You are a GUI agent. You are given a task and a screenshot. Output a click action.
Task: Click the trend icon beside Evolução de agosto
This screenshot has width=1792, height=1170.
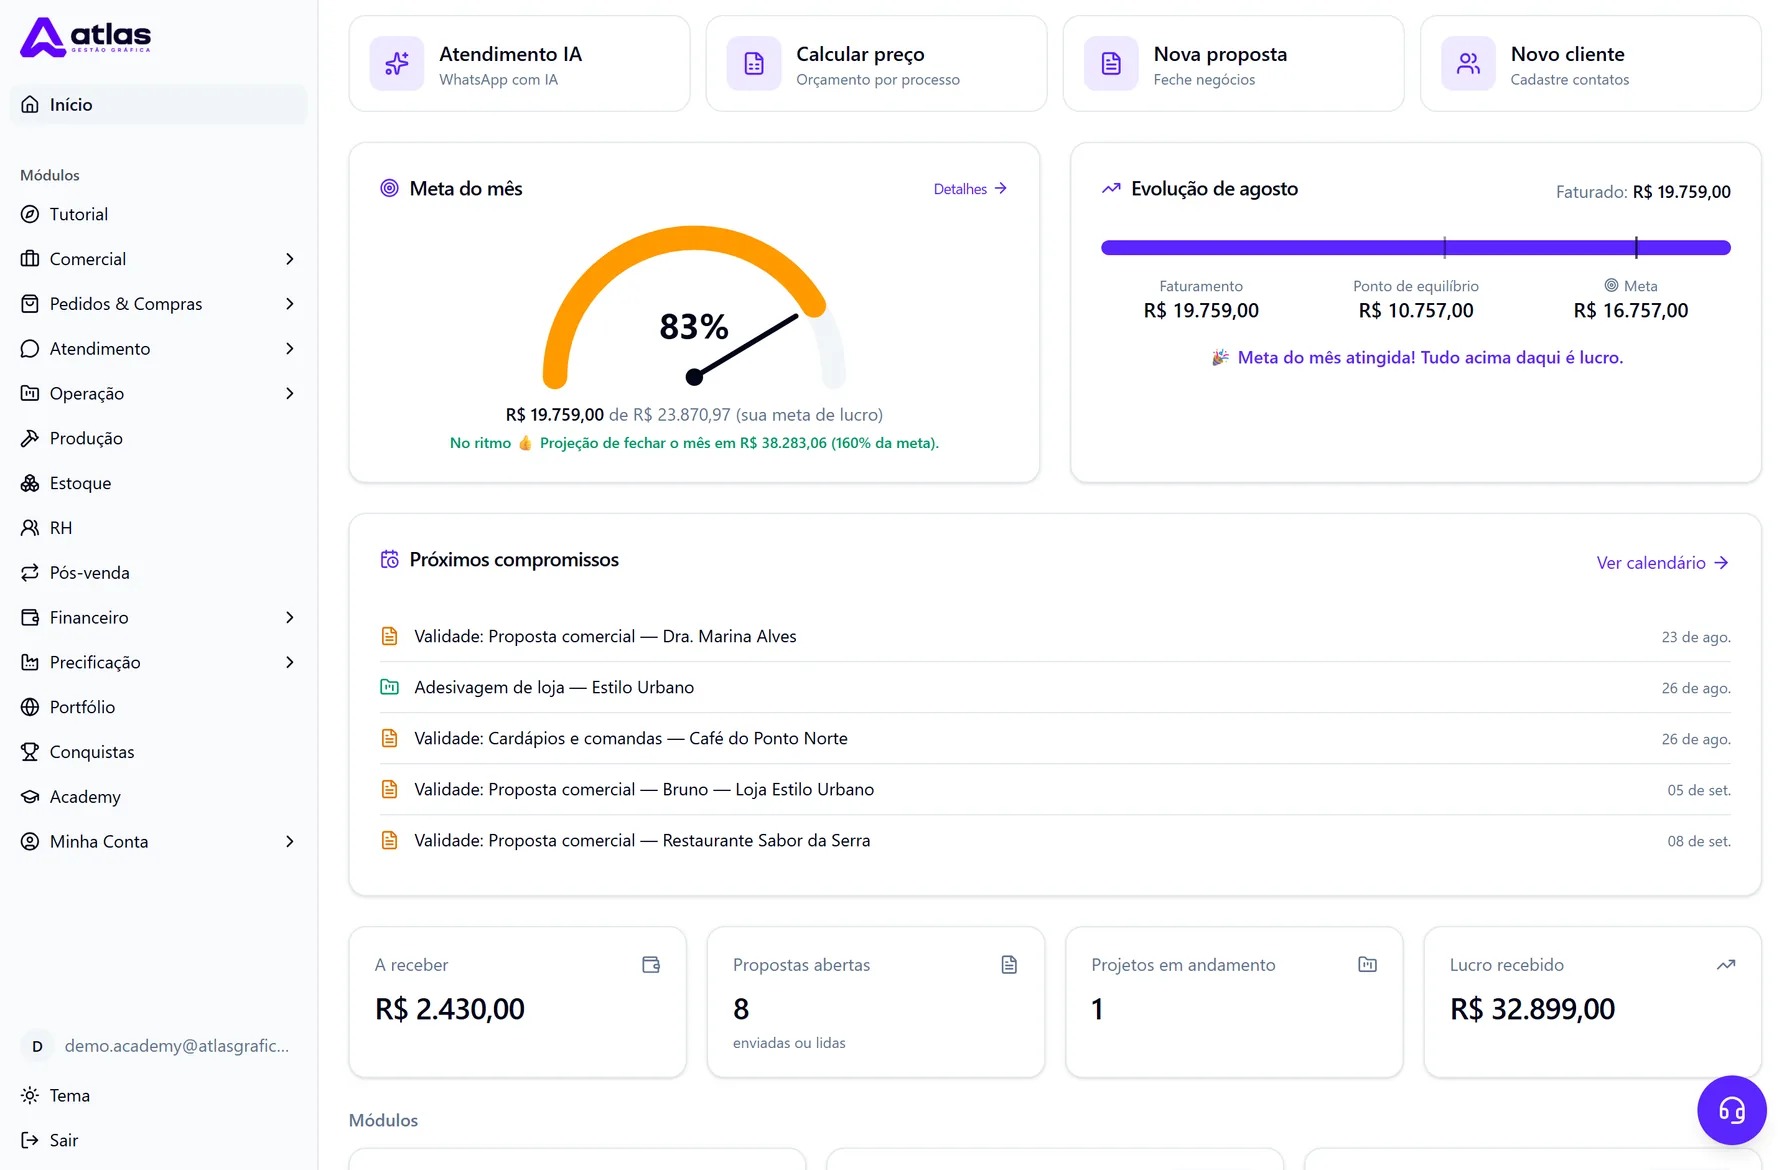[x=1111, y=188]
